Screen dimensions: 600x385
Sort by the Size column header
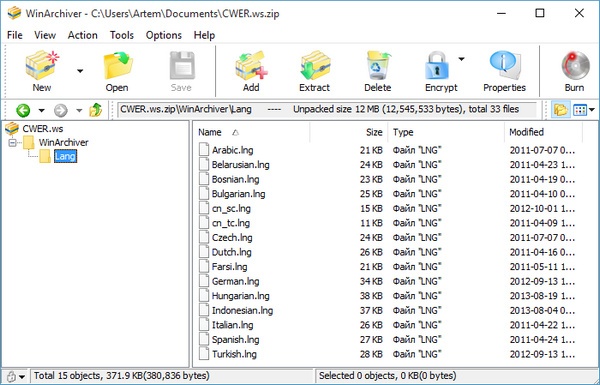[x=349, y=132]
